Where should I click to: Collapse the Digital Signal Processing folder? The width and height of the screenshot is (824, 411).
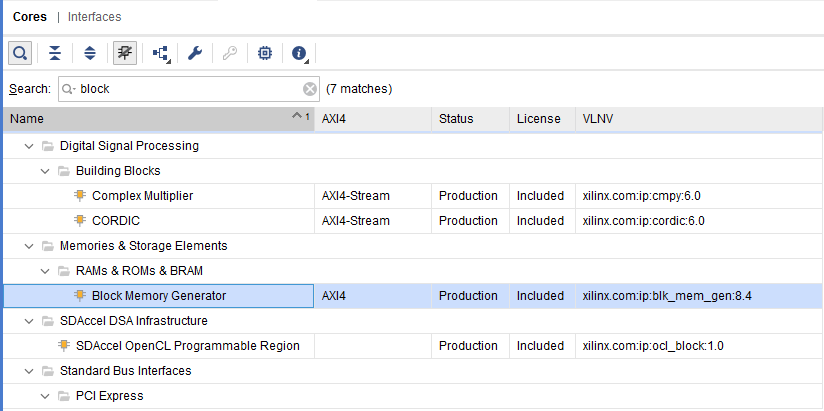28,146
